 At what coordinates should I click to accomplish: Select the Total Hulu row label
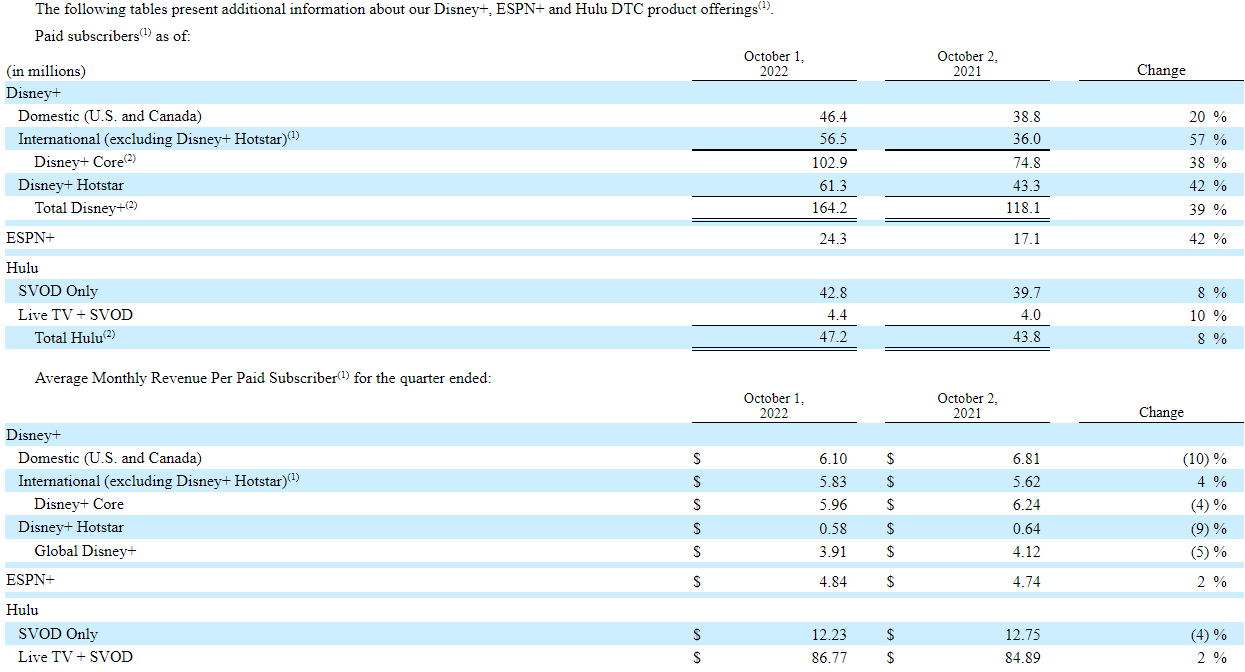[75, 337]
